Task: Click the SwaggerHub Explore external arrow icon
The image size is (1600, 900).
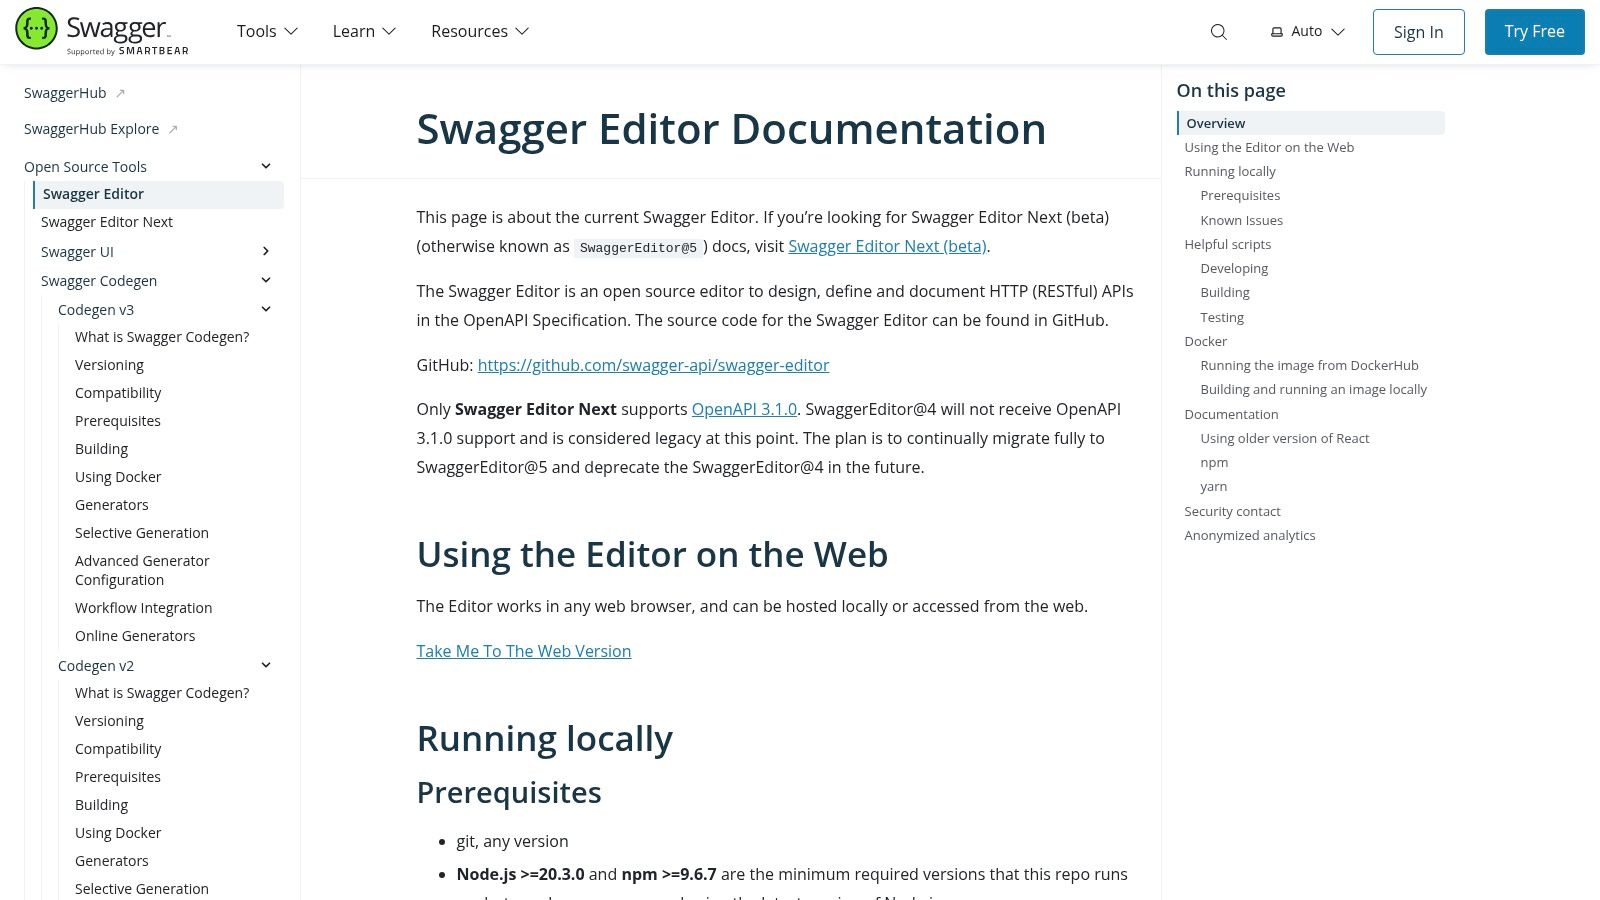Action: pos(173,129)
